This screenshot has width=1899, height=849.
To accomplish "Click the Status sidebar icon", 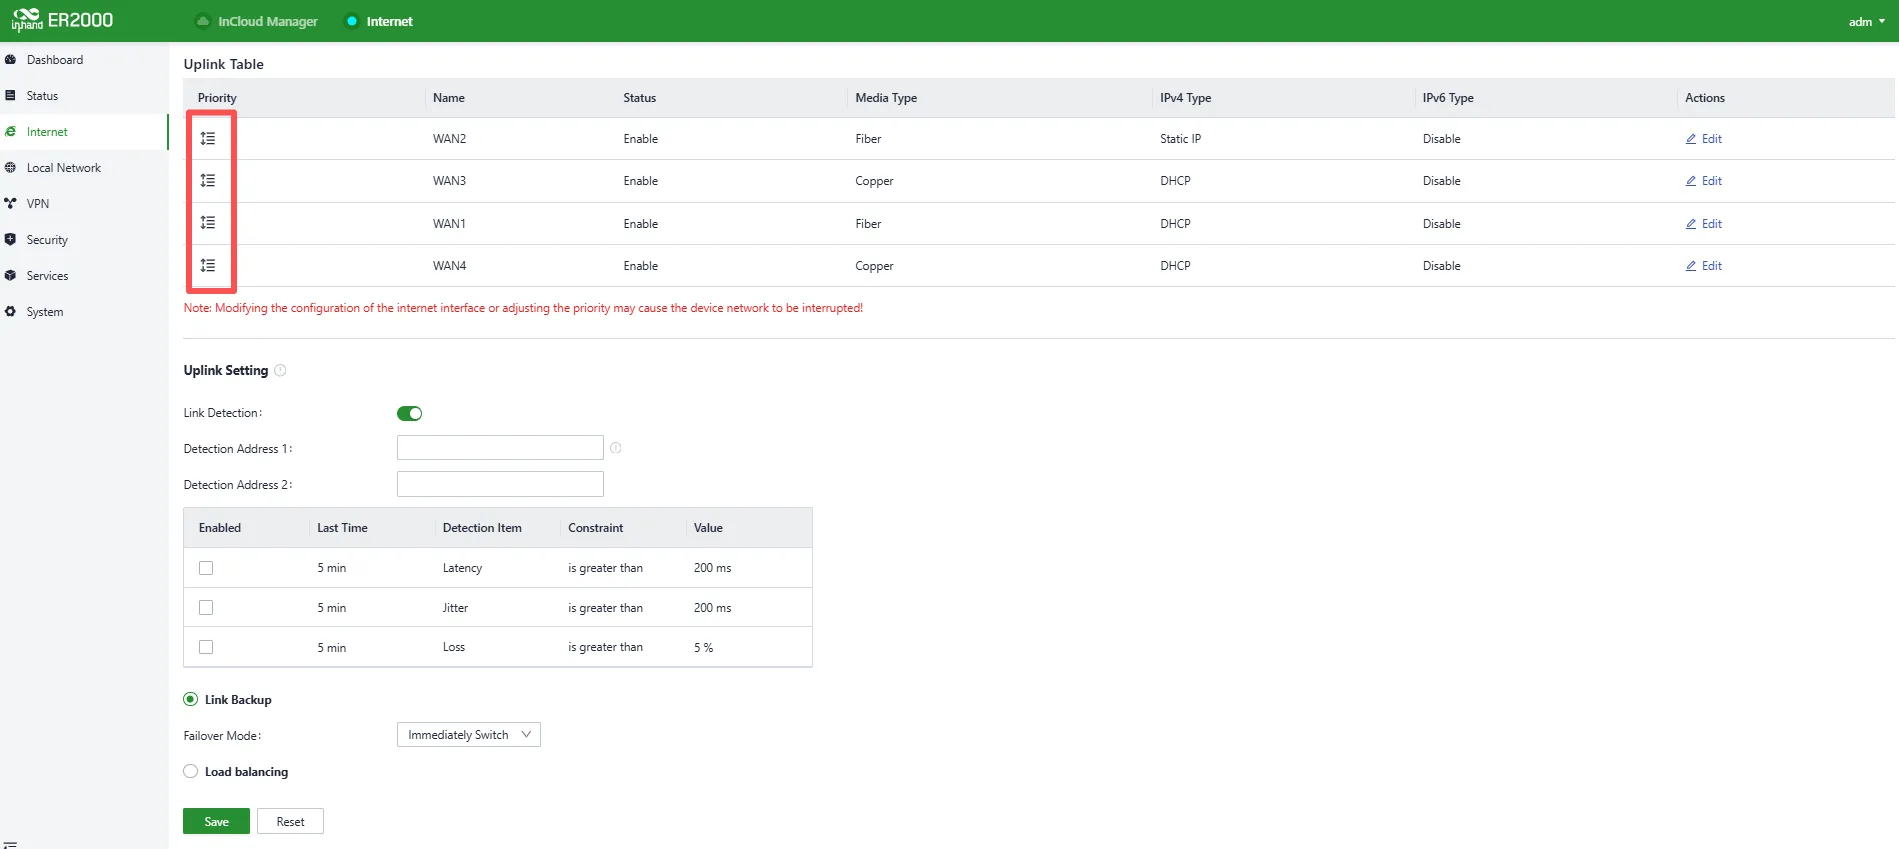I will point(10,96).
